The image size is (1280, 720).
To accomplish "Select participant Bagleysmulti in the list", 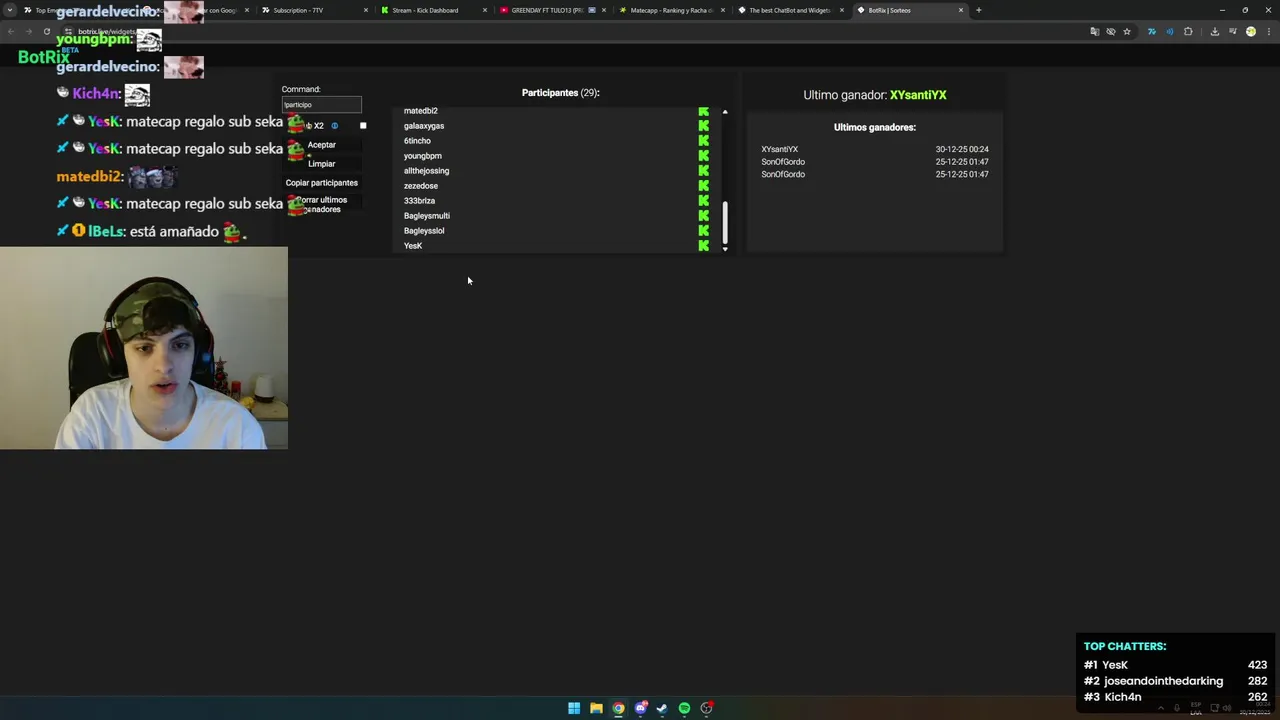I will [x=427, y=216].
